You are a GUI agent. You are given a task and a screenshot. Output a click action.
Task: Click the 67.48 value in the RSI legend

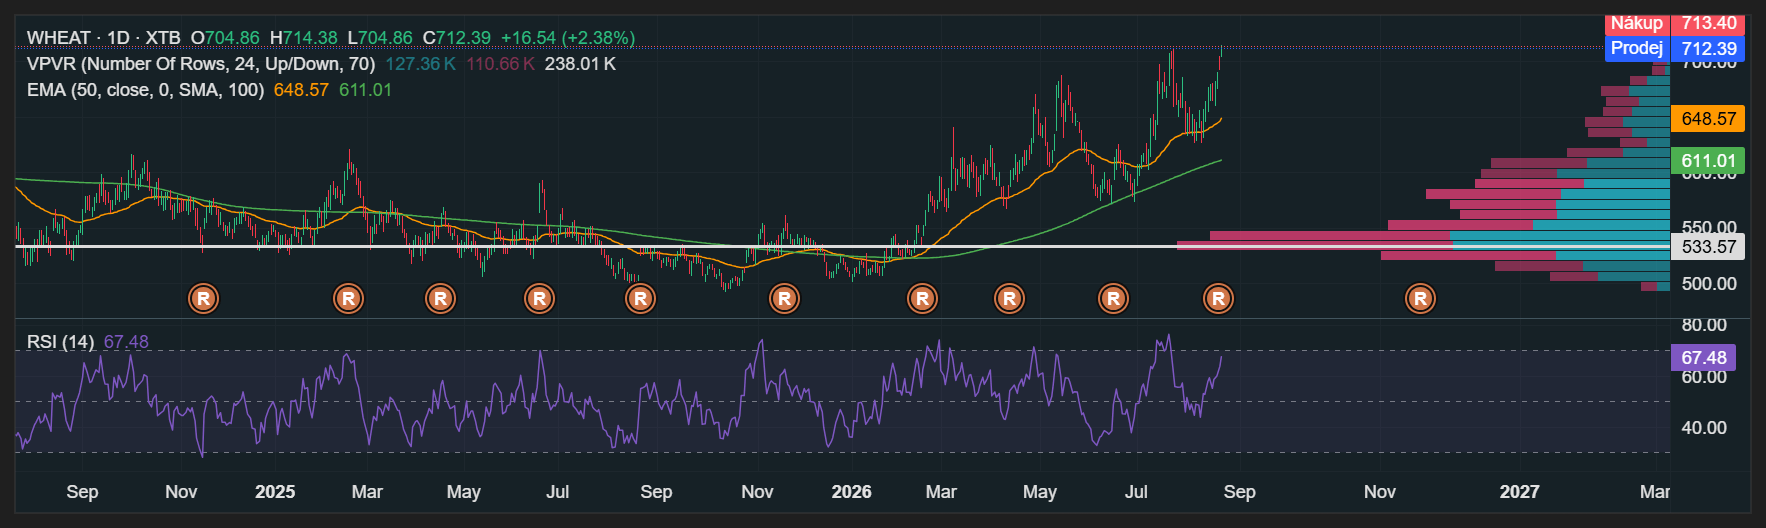pyautogui.click(x=126, y=342)
